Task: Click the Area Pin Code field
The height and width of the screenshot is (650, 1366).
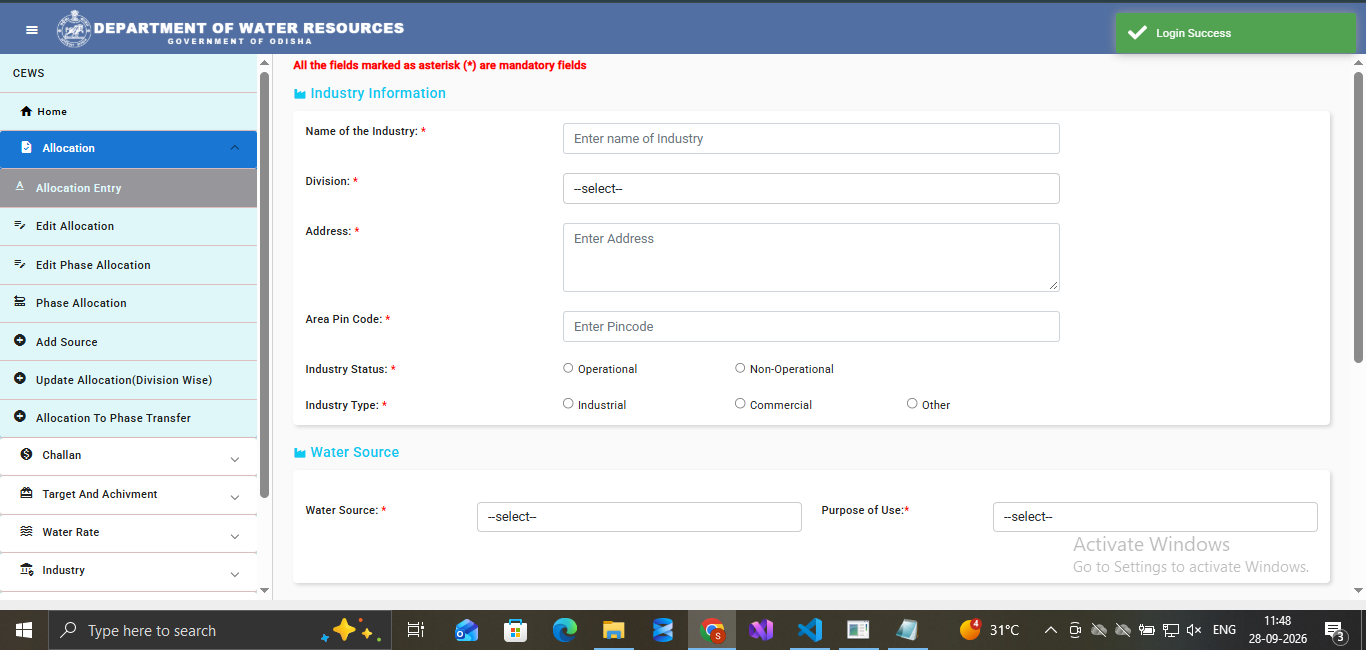Action: tap(811, 327)
